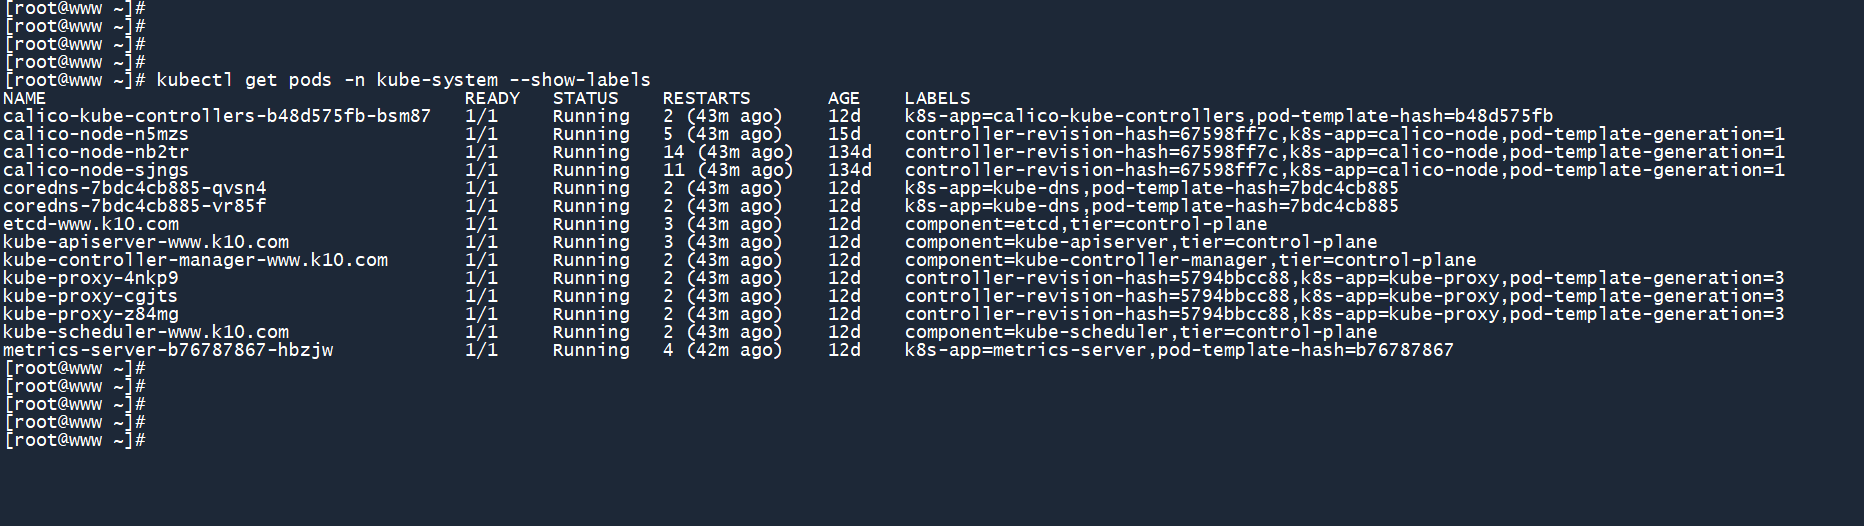1864x526 pixels.
Task: Select the kube-apiserver-www.k10.com pod name
Action: (146, 242)
